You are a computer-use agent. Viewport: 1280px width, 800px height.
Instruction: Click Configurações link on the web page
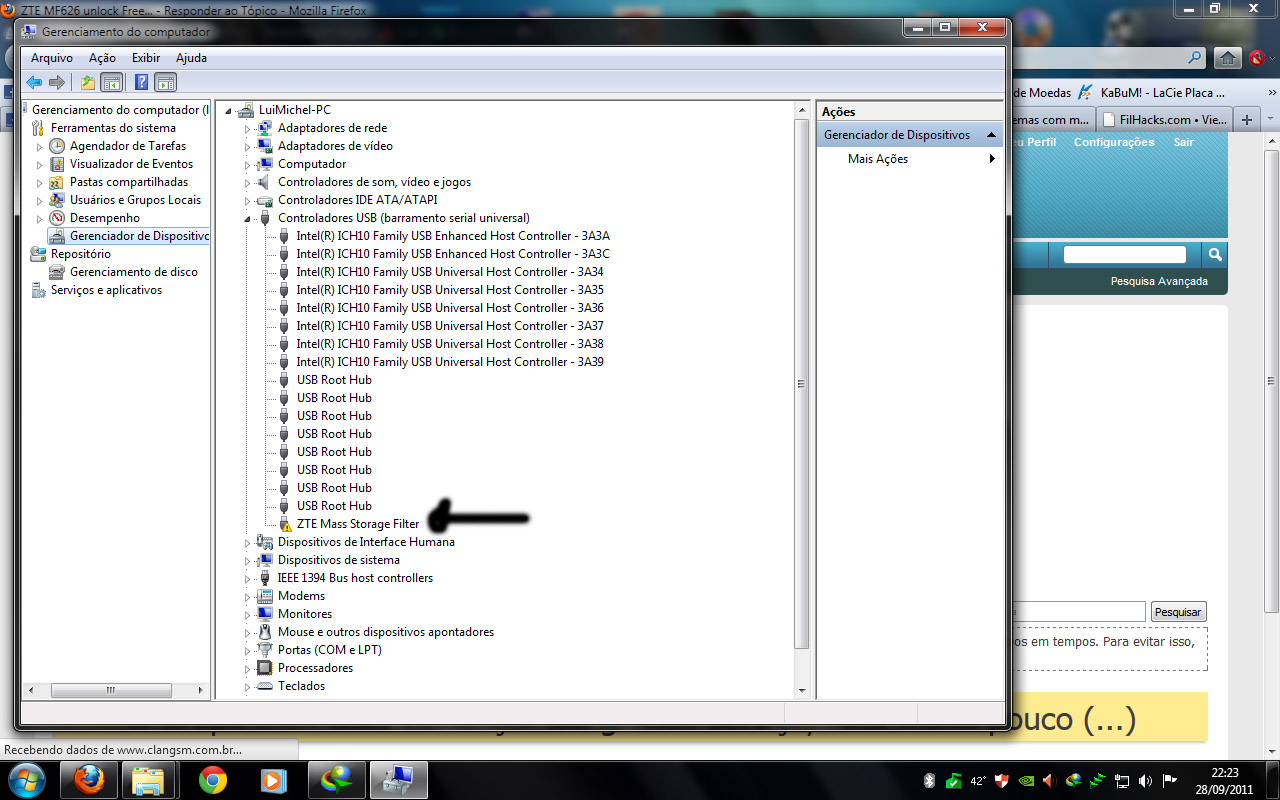[x=1114, y=142]
